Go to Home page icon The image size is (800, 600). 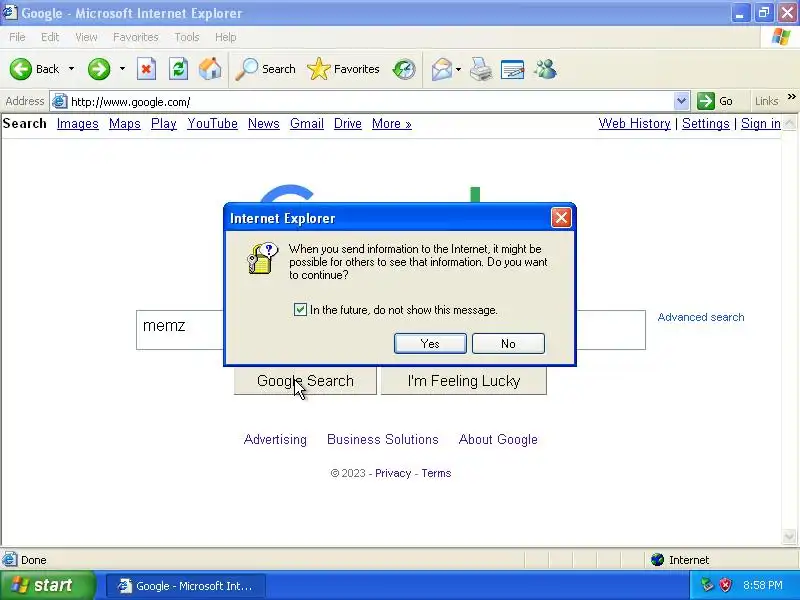pyautogui.click(x=210, y=69)
